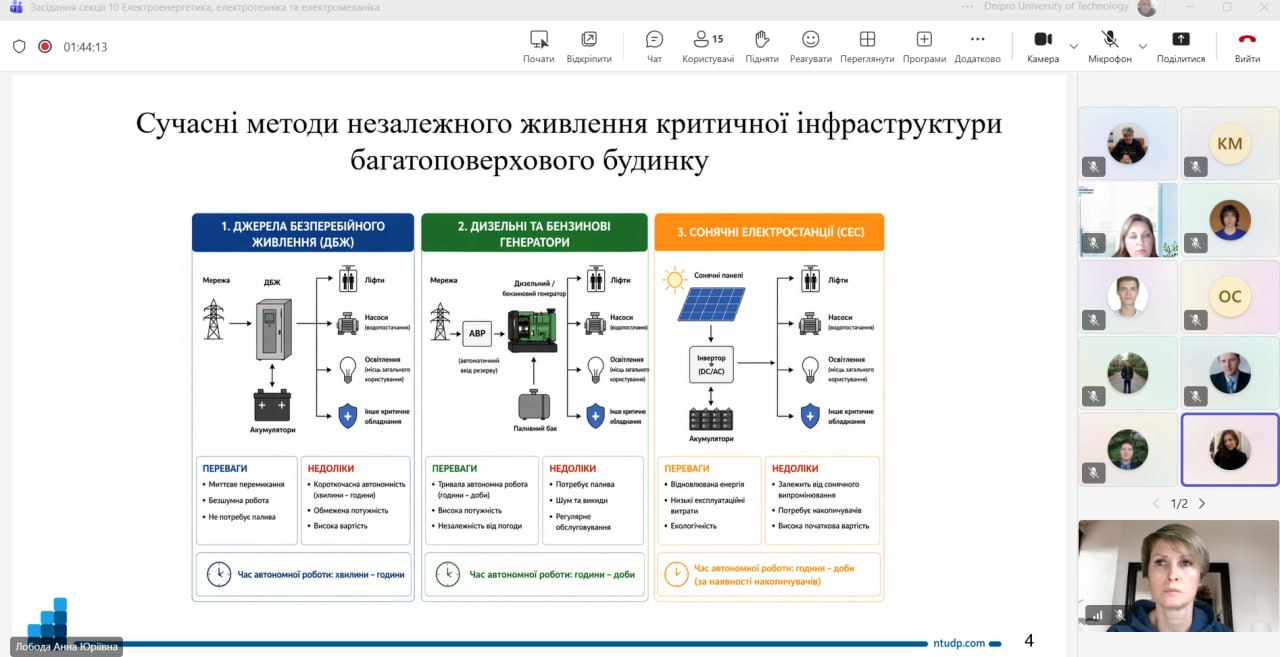Expand the microphone options dropdown arrow
The height and width of the screenshot is (657, 1280).
[x=1142, y=46]
